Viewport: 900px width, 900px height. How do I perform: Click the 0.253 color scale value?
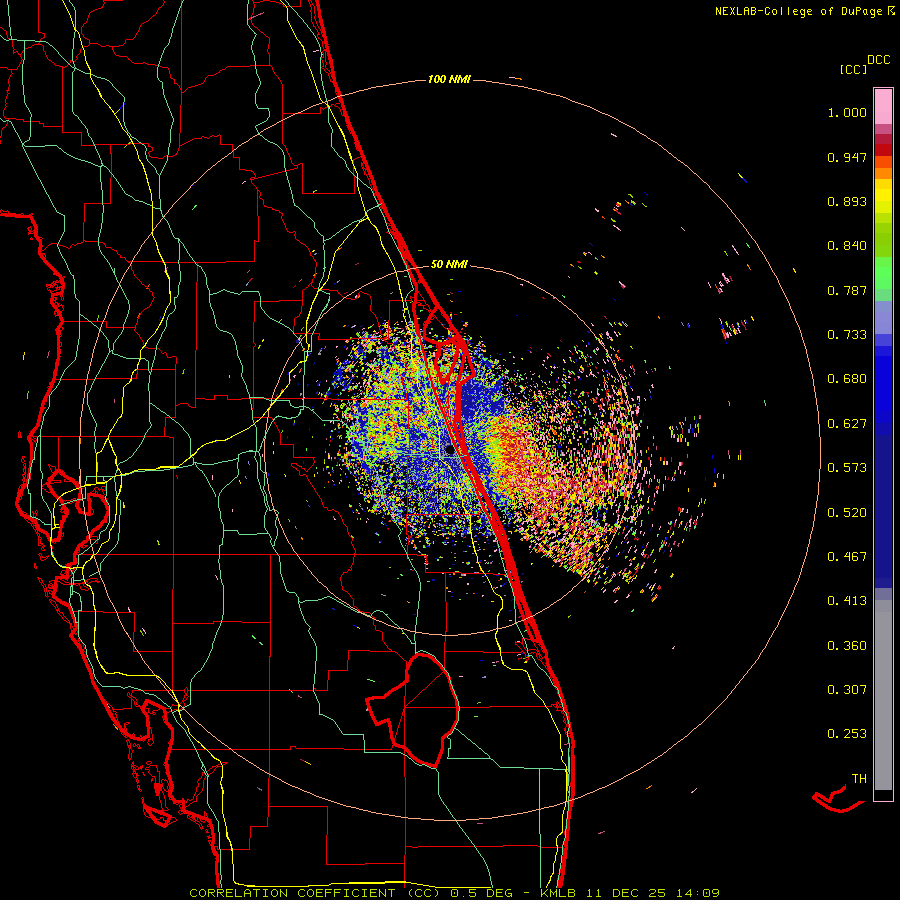click(x=847, y=734)
